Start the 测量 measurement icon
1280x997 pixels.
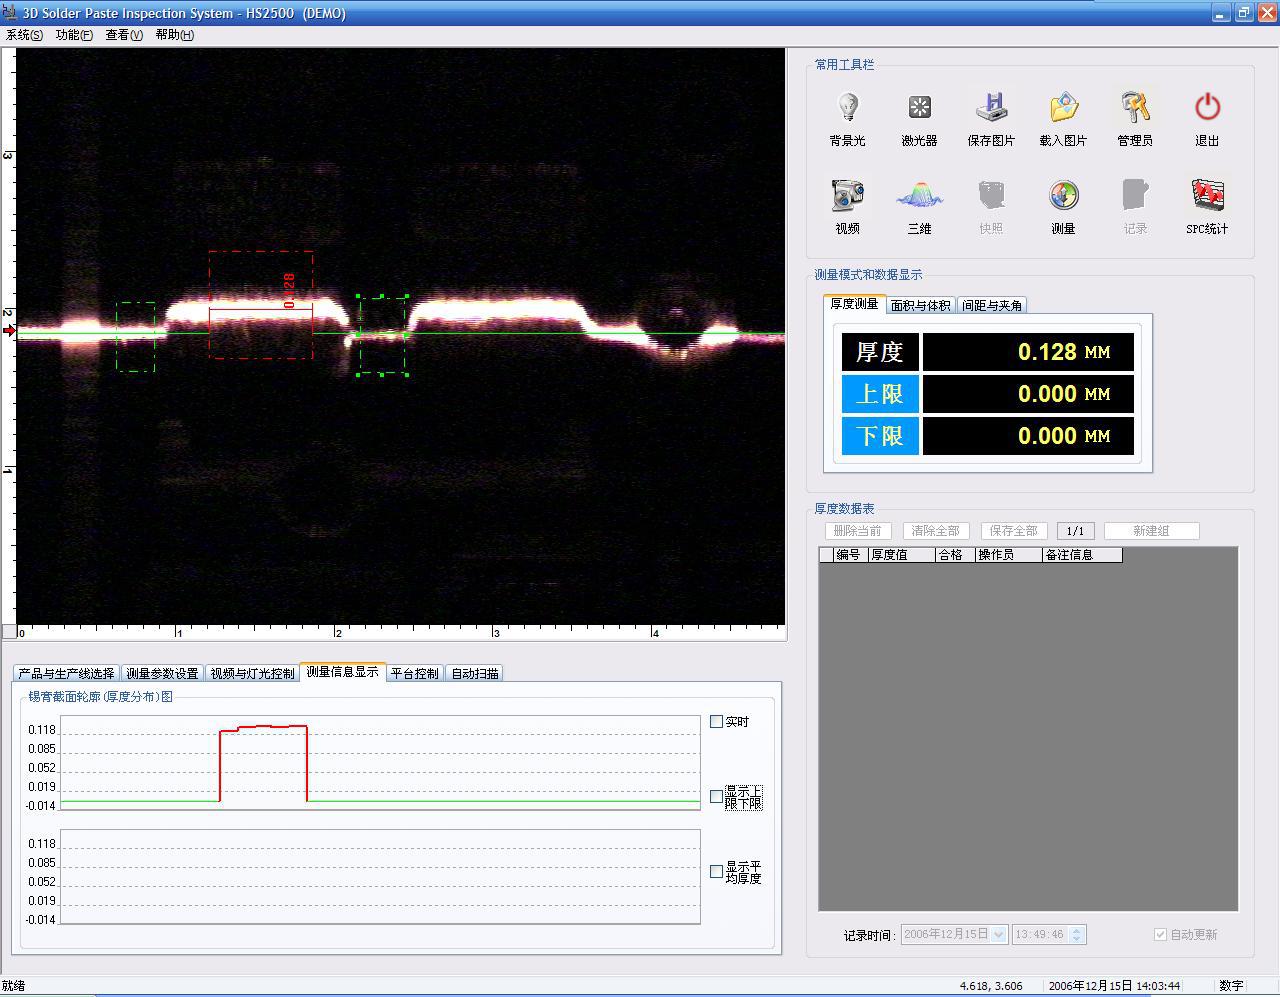click(x=1063, y=196)
